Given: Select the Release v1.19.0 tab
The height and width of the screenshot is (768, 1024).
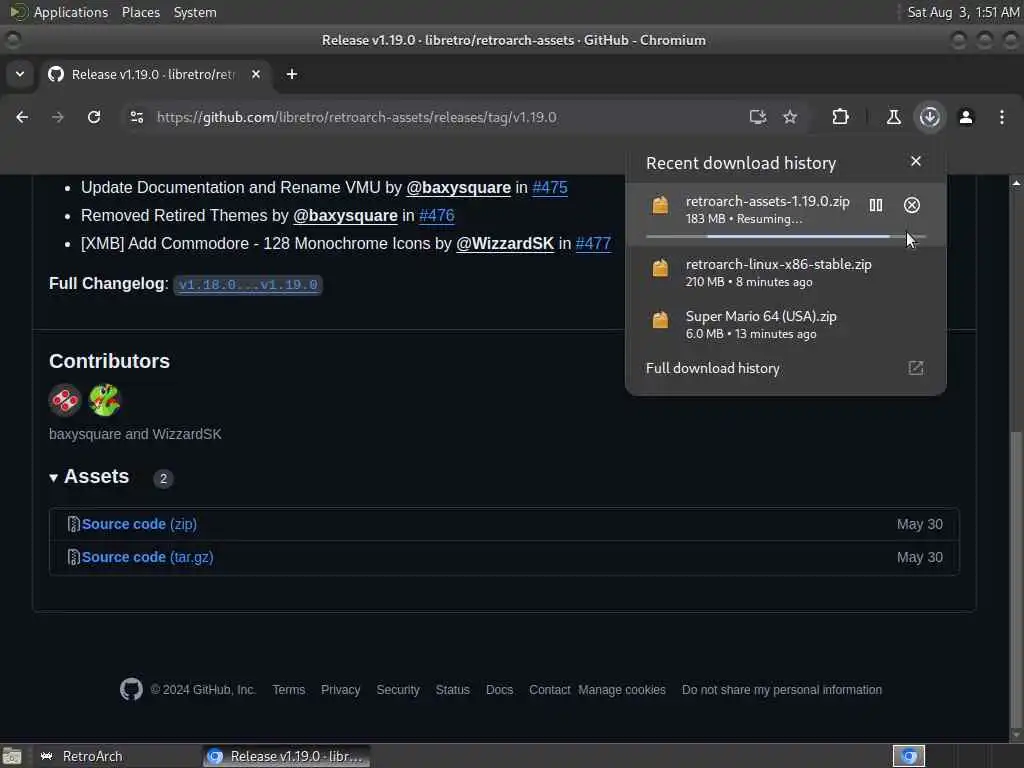Looking at the screenshot, I should pos(153,74).
